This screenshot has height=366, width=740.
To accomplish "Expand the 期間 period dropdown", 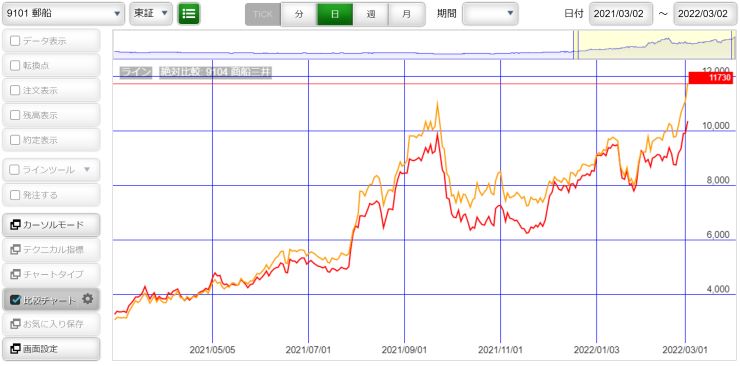I will [490, 14].
